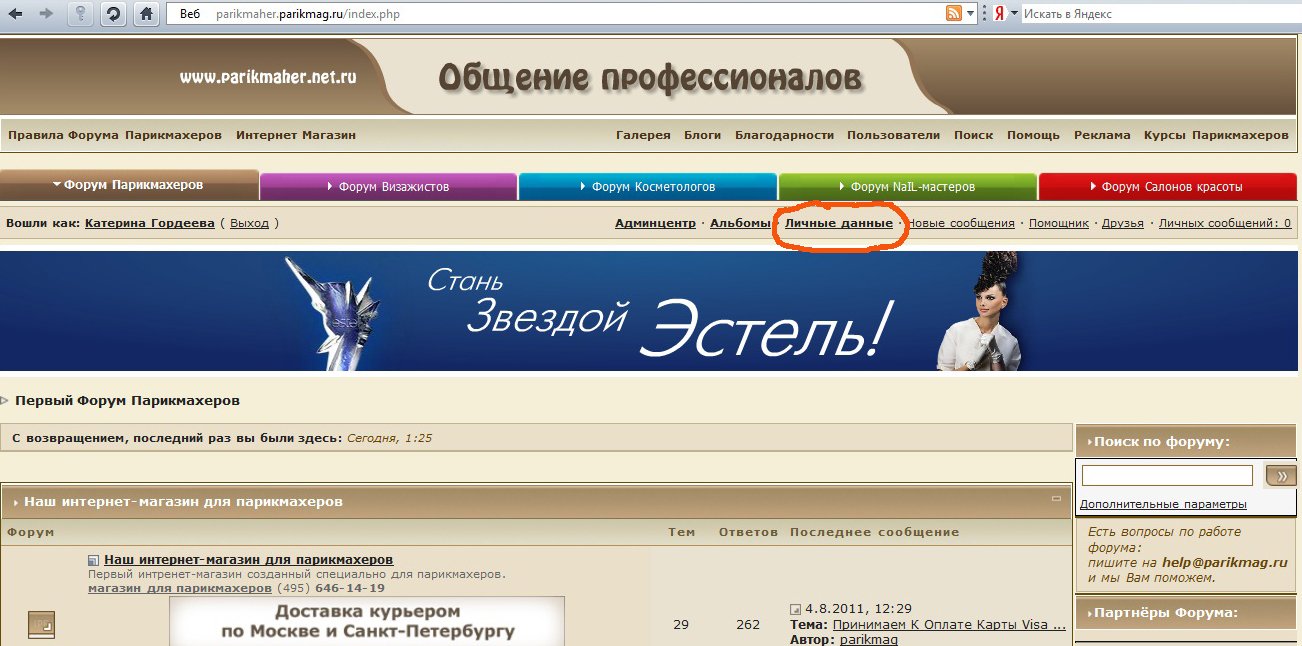Click the help@parikmag.ru email text
The height and width of the screenshot is (646, 1302).
(1224, 562)
